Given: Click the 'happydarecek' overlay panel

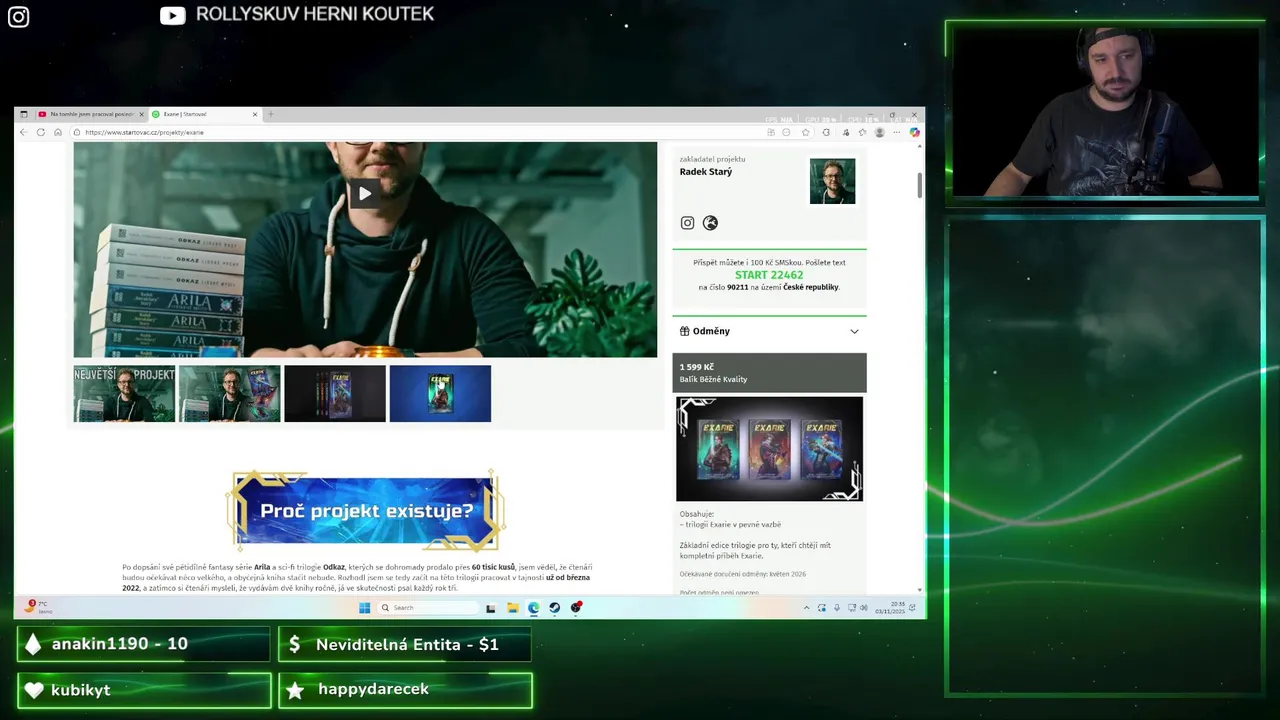Looking at the screenshot, I should 405,690.
